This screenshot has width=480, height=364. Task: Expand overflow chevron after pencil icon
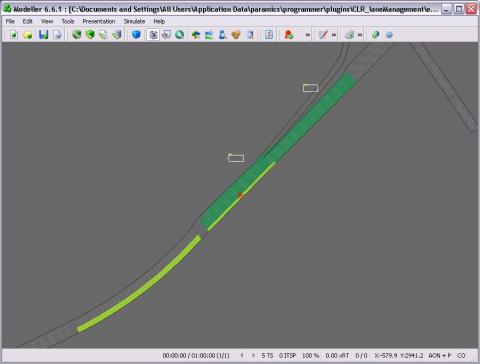point(334,35)
